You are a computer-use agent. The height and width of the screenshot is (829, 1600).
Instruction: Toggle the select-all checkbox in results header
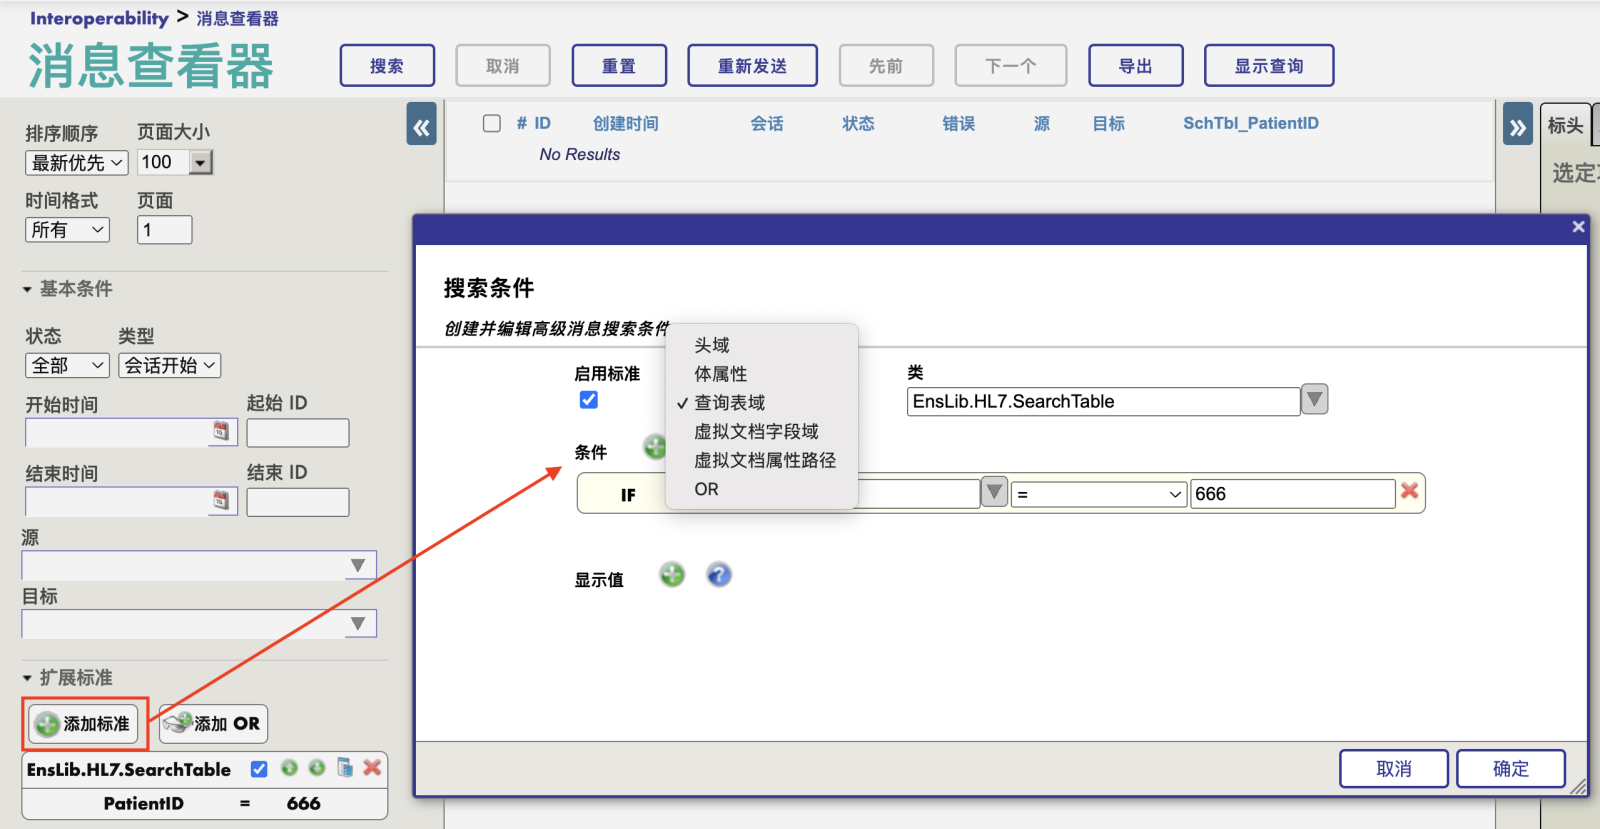(x=492, y=123)
